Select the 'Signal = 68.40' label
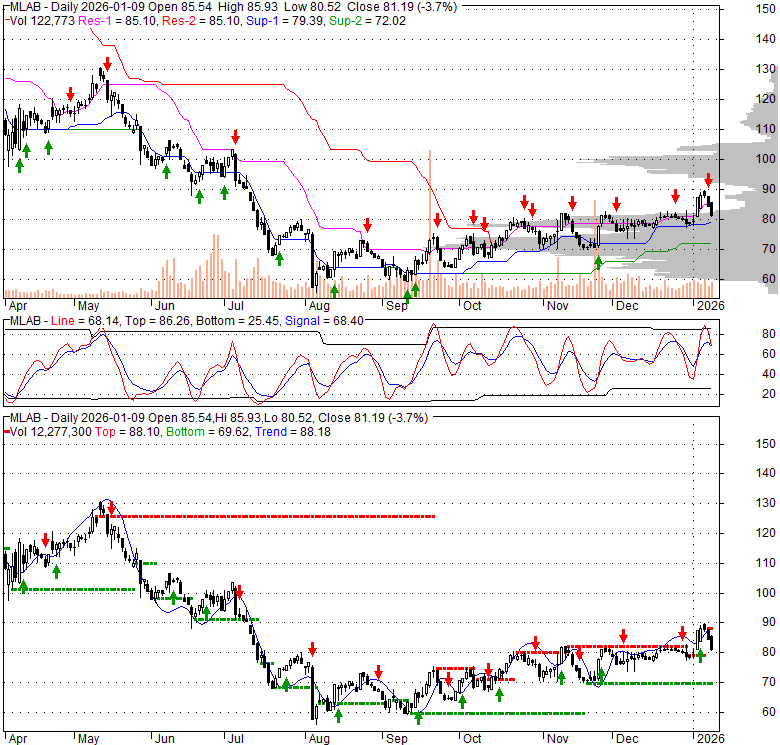Screen dimensions: 780x745 tap(324, 321)
